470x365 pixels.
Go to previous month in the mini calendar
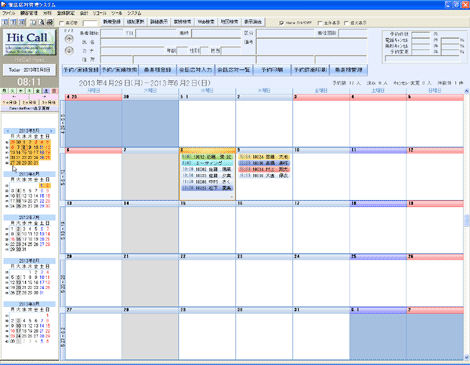point(8,131)
